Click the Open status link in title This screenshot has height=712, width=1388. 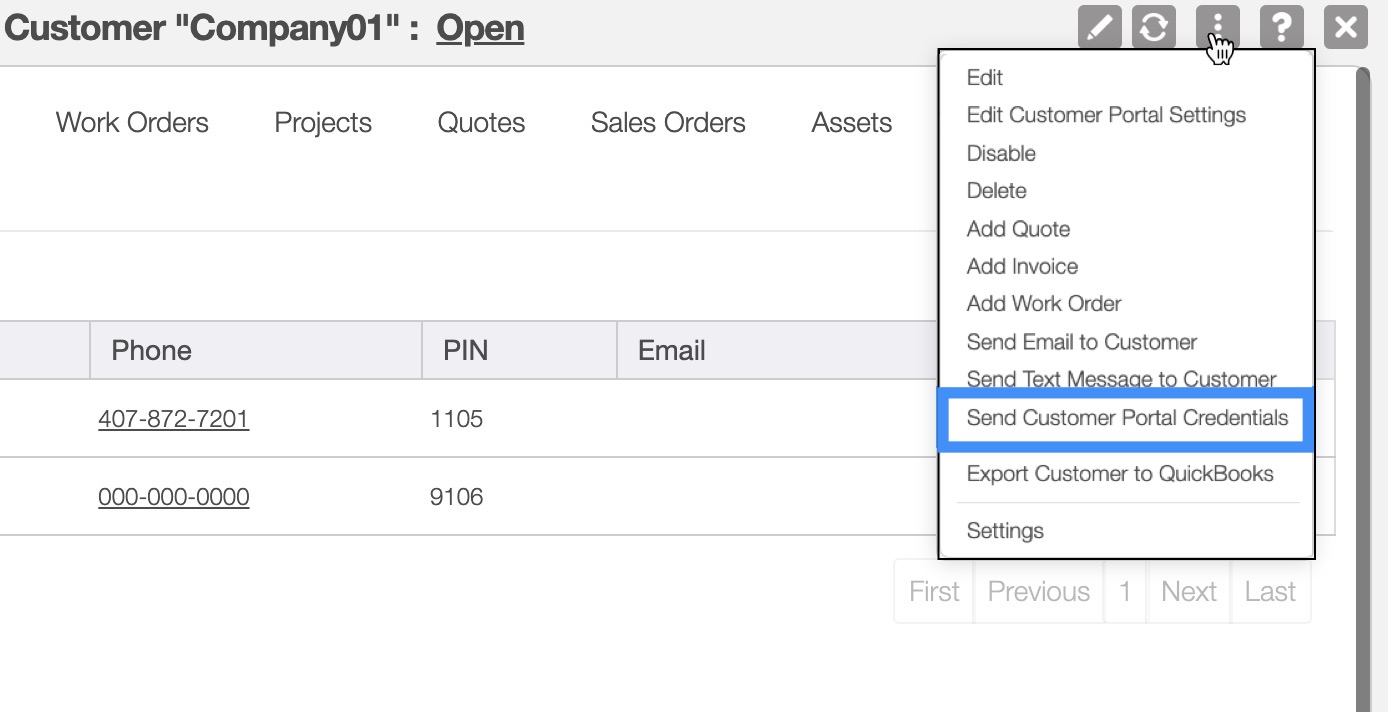[480, 28]
